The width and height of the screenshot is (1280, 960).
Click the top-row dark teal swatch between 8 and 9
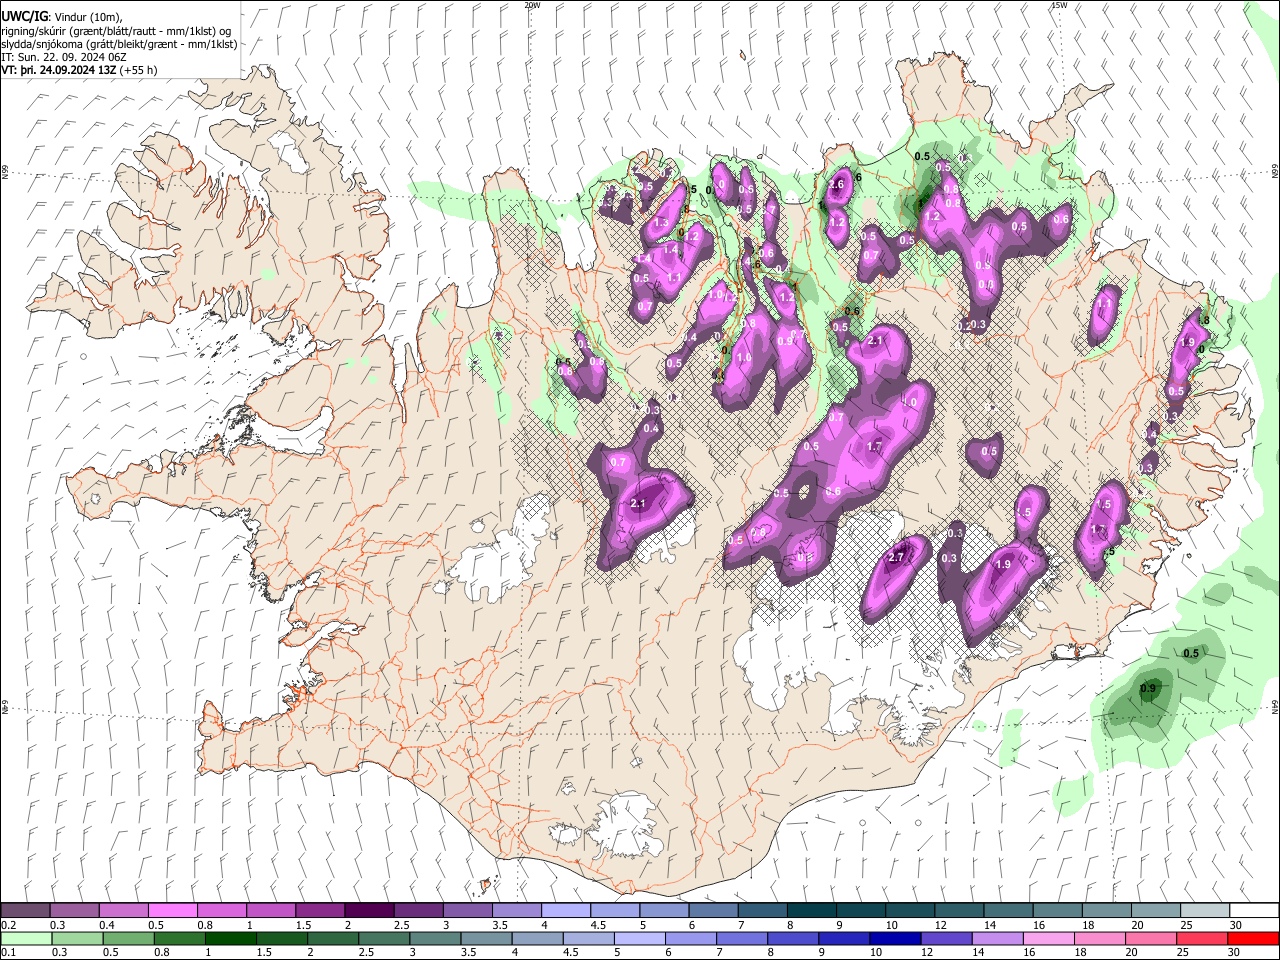(812, 910)
